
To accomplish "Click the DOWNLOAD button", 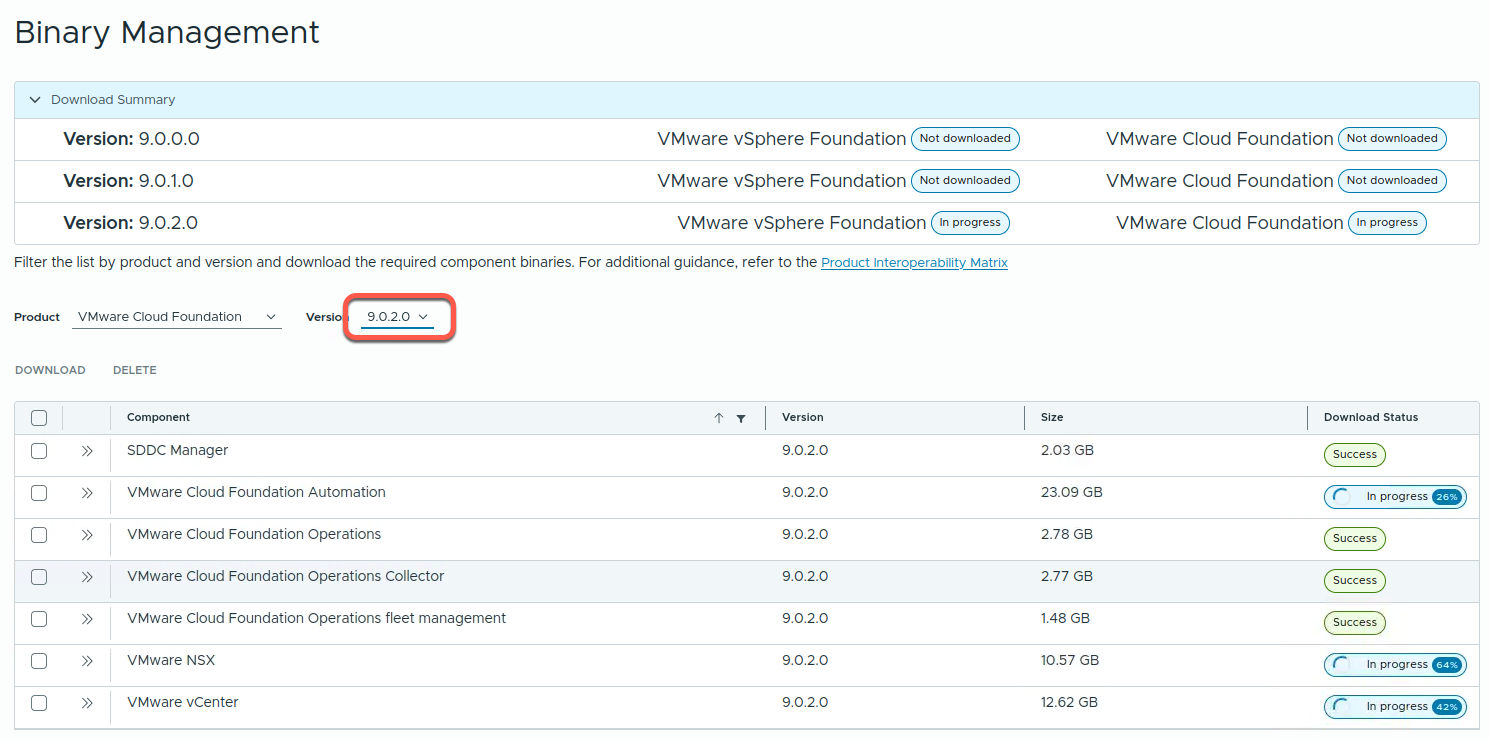I will [x=50, y=370].
